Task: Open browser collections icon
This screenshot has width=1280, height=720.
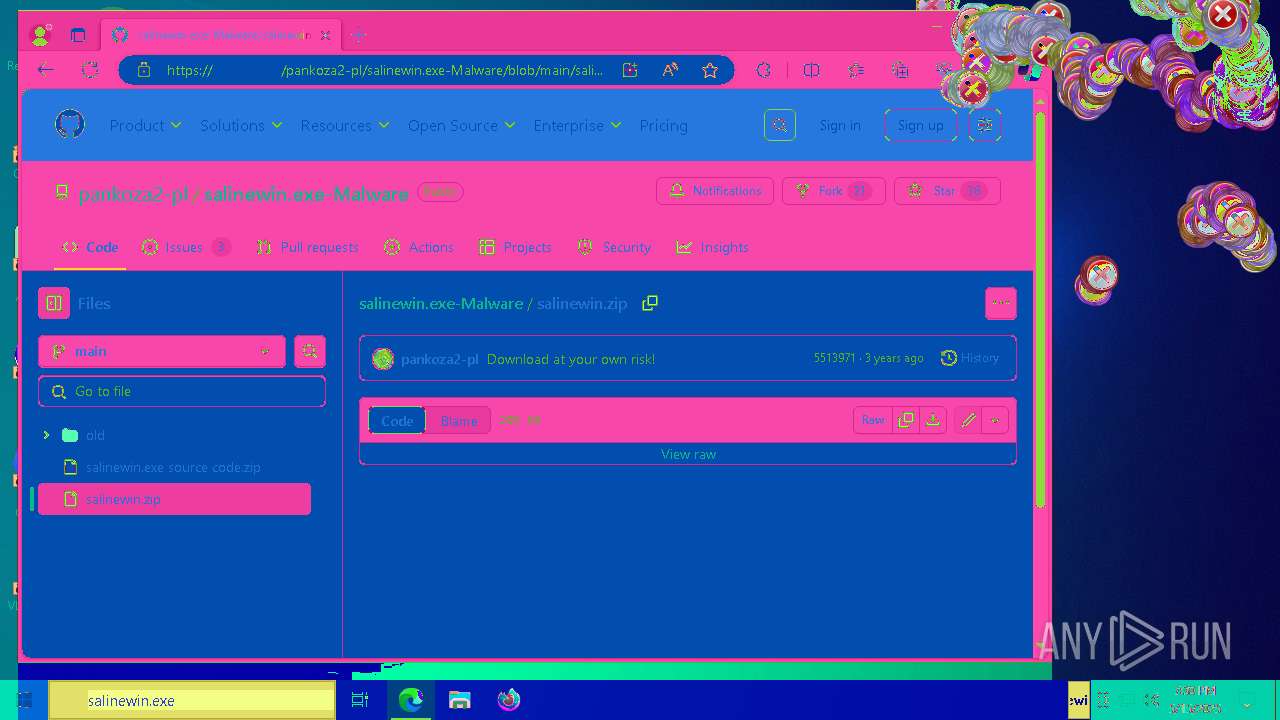Action: [x=900, y=70]
